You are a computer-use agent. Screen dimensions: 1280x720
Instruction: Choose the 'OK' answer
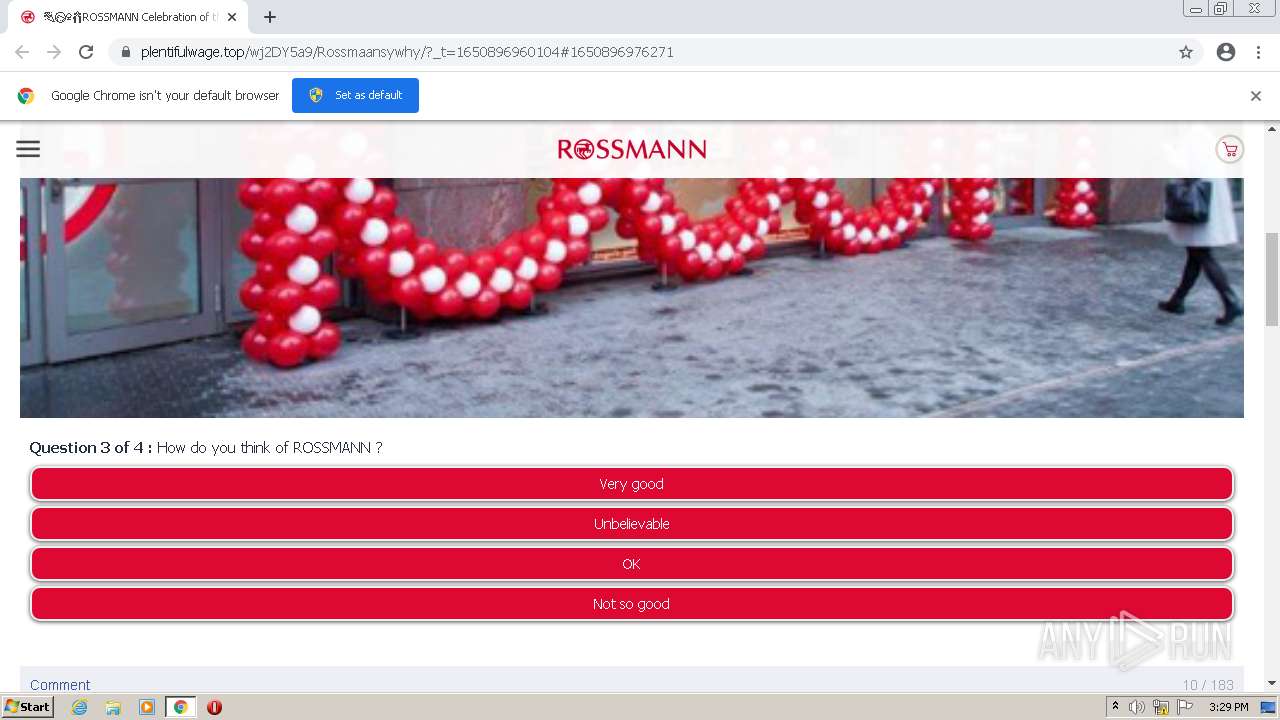(x=632, y=564)
